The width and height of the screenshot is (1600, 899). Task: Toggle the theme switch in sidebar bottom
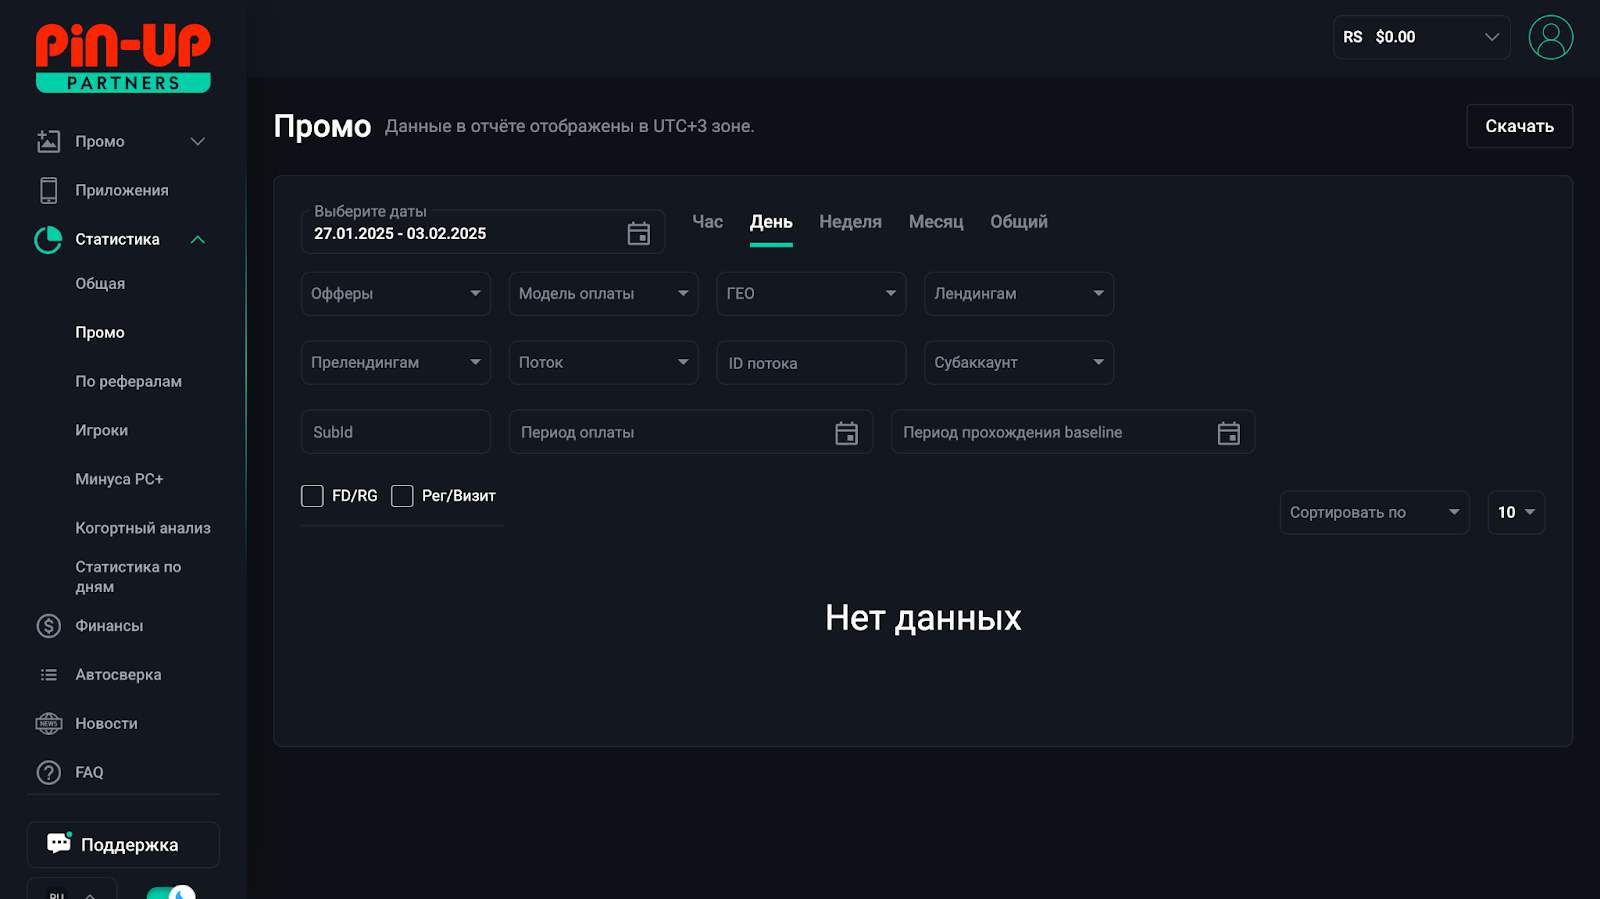[x=171, y=892]
